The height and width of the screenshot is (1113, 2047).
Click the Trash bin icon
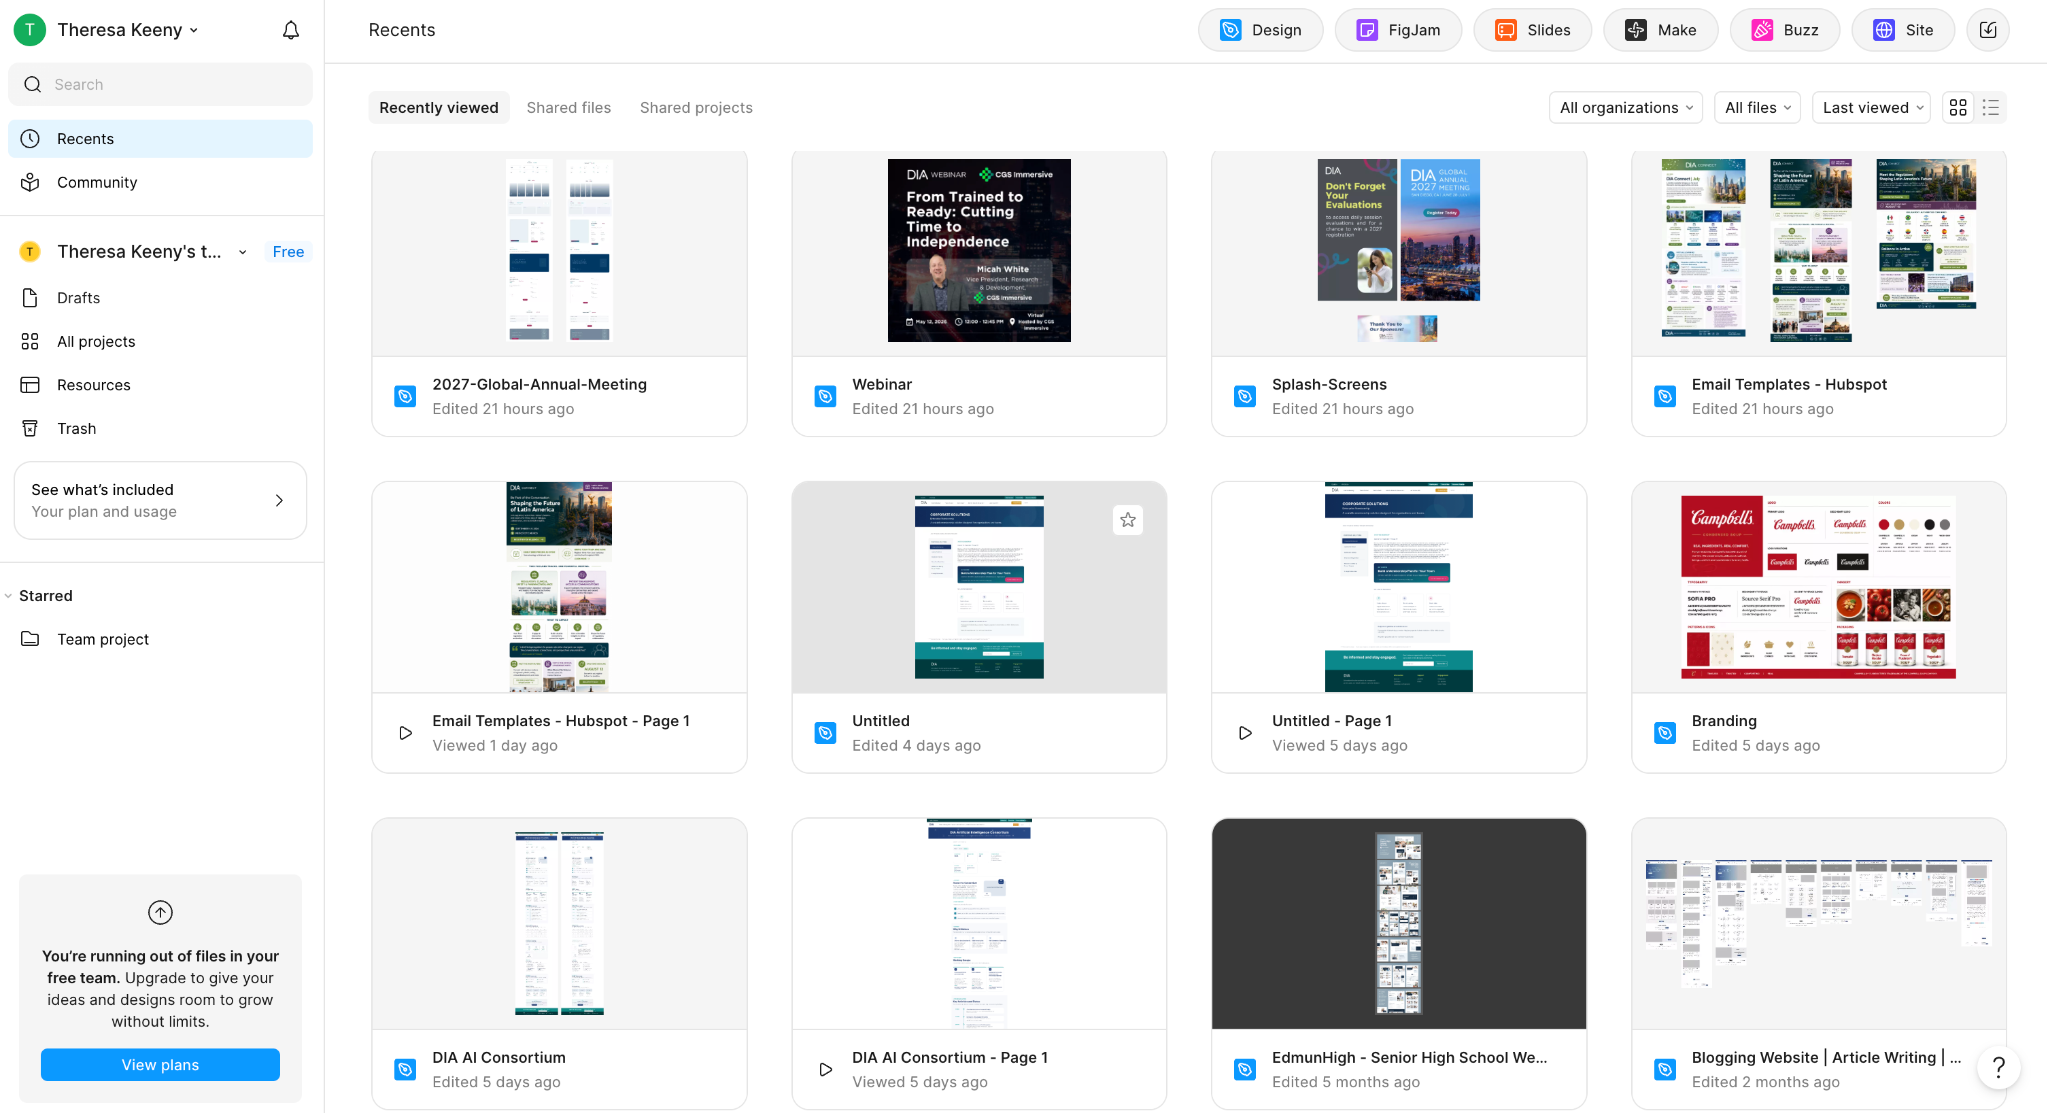(x=30, y=428)
